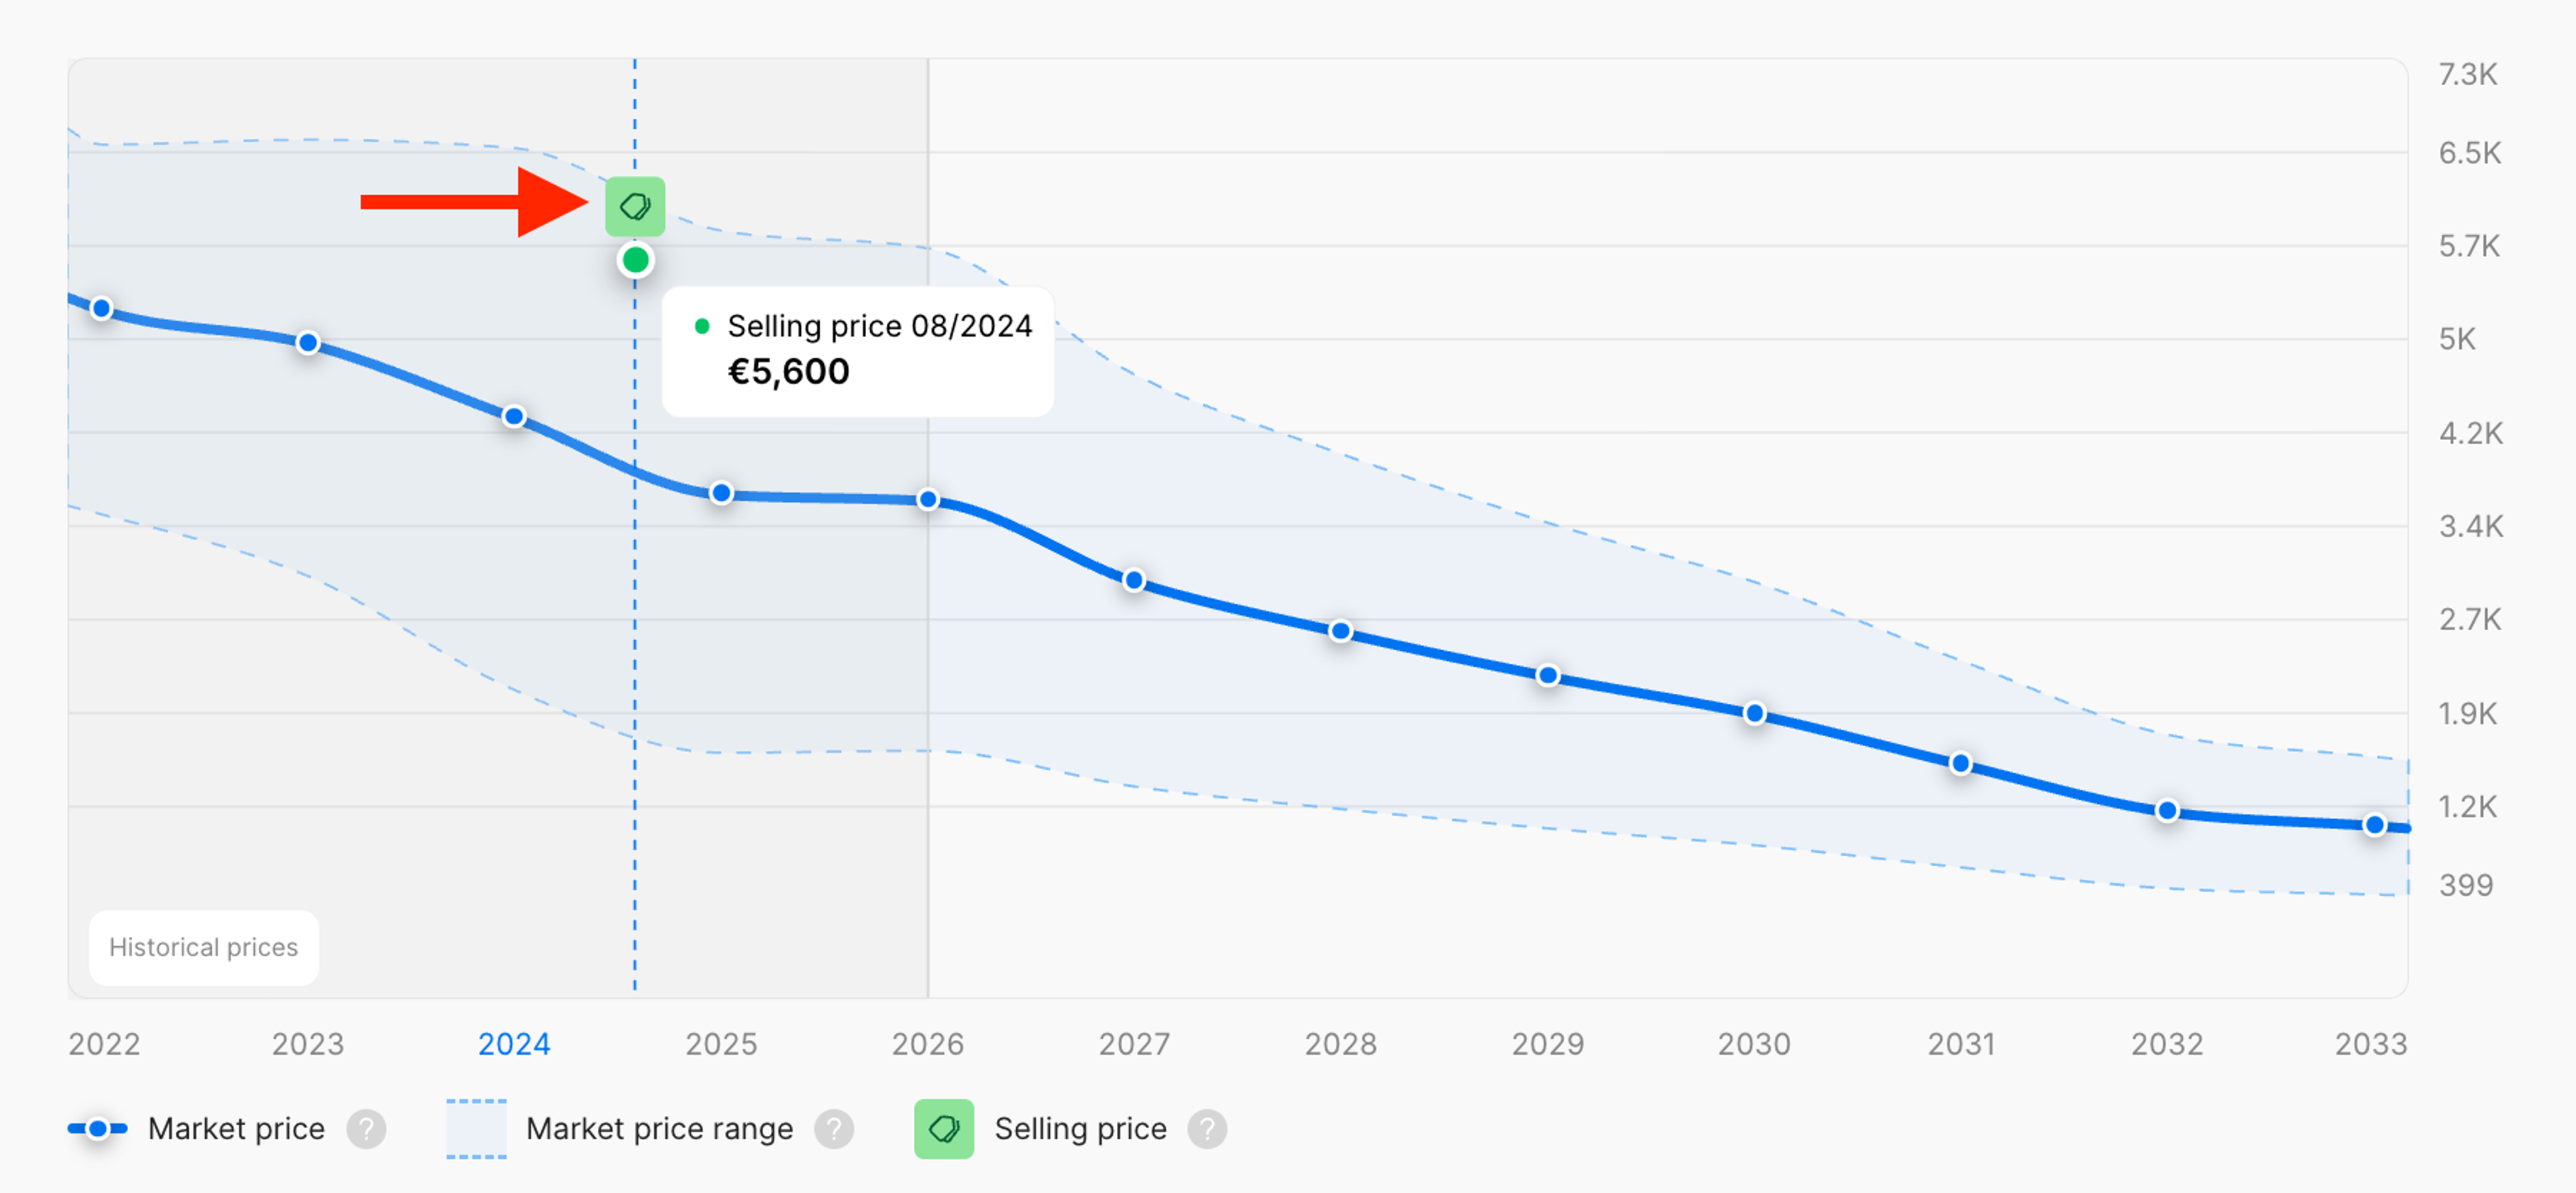
Task: Select the highlighted 2024 year label
Action: (x=514, y=1044)
